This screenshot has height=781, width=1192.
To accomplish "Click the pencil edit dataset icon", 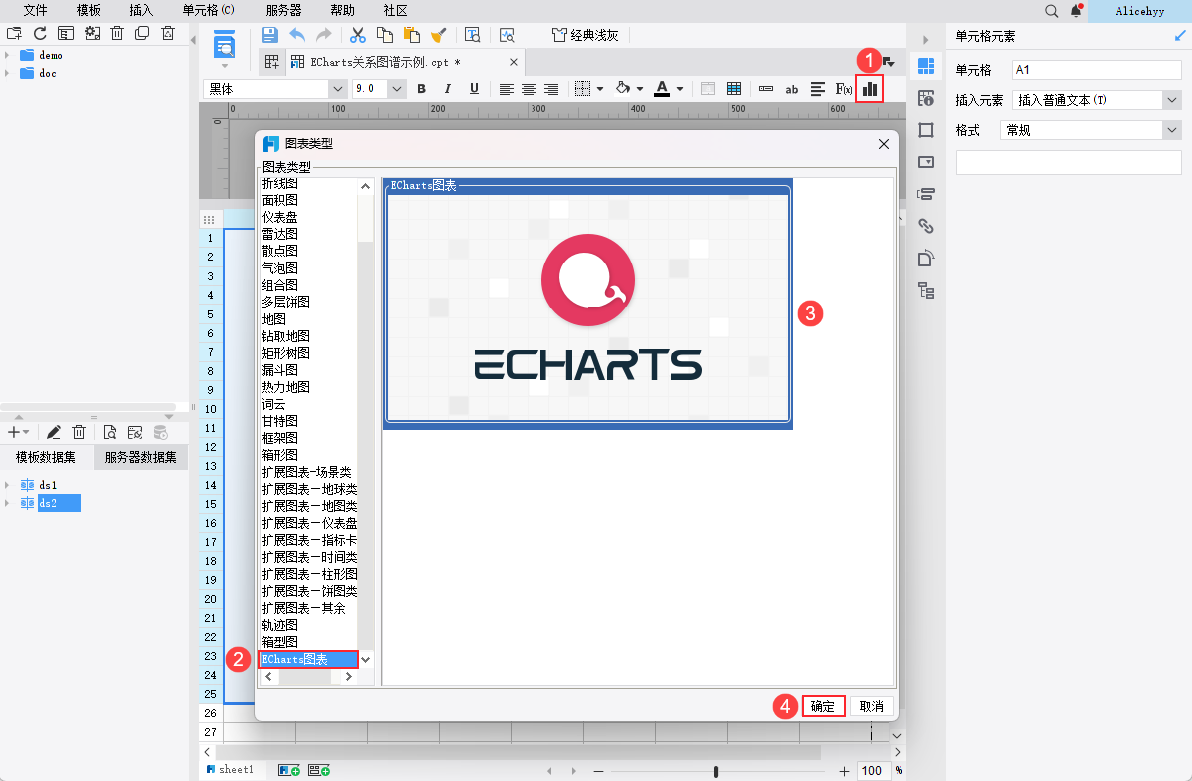I will (54, 432).
